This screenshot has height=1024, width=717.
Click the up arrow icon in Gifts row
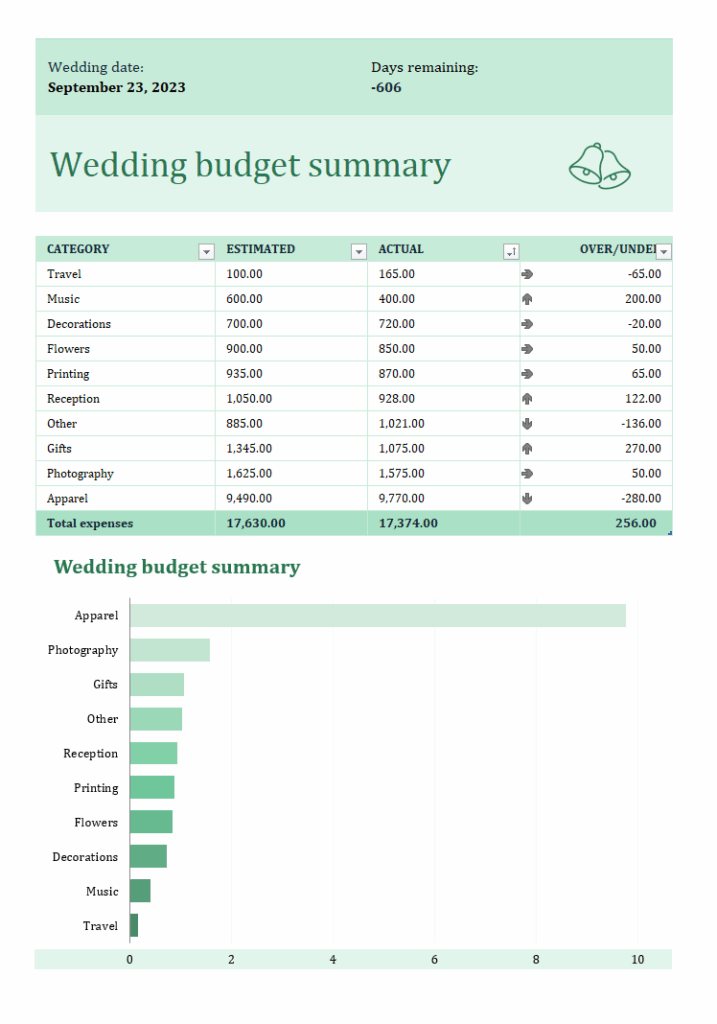(x=528, y=449)
